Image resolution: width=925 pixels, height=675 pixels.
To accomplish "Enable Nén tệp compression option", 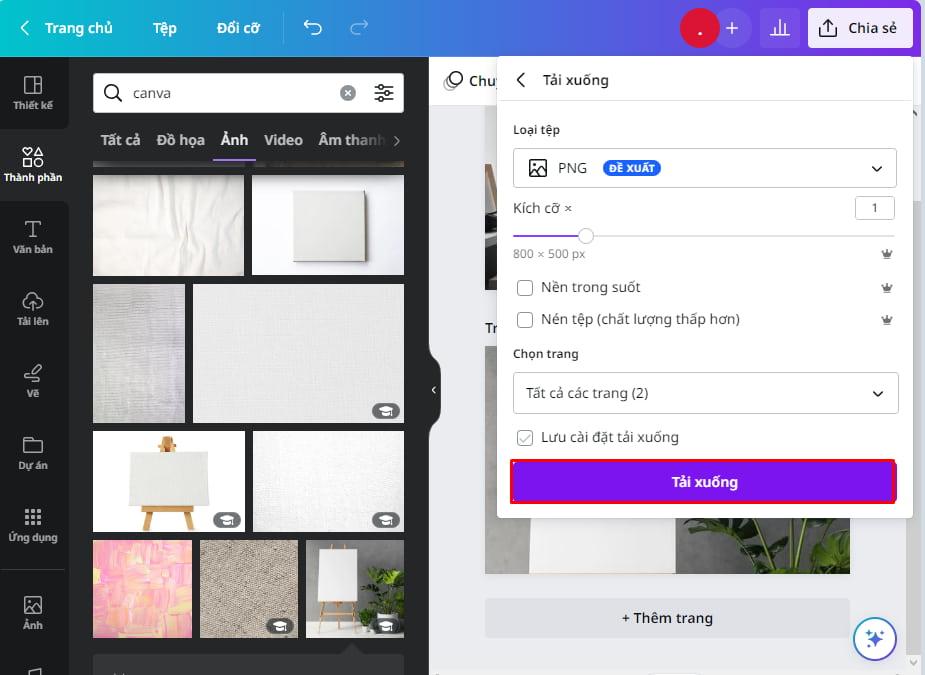I will tap(524, 320).
